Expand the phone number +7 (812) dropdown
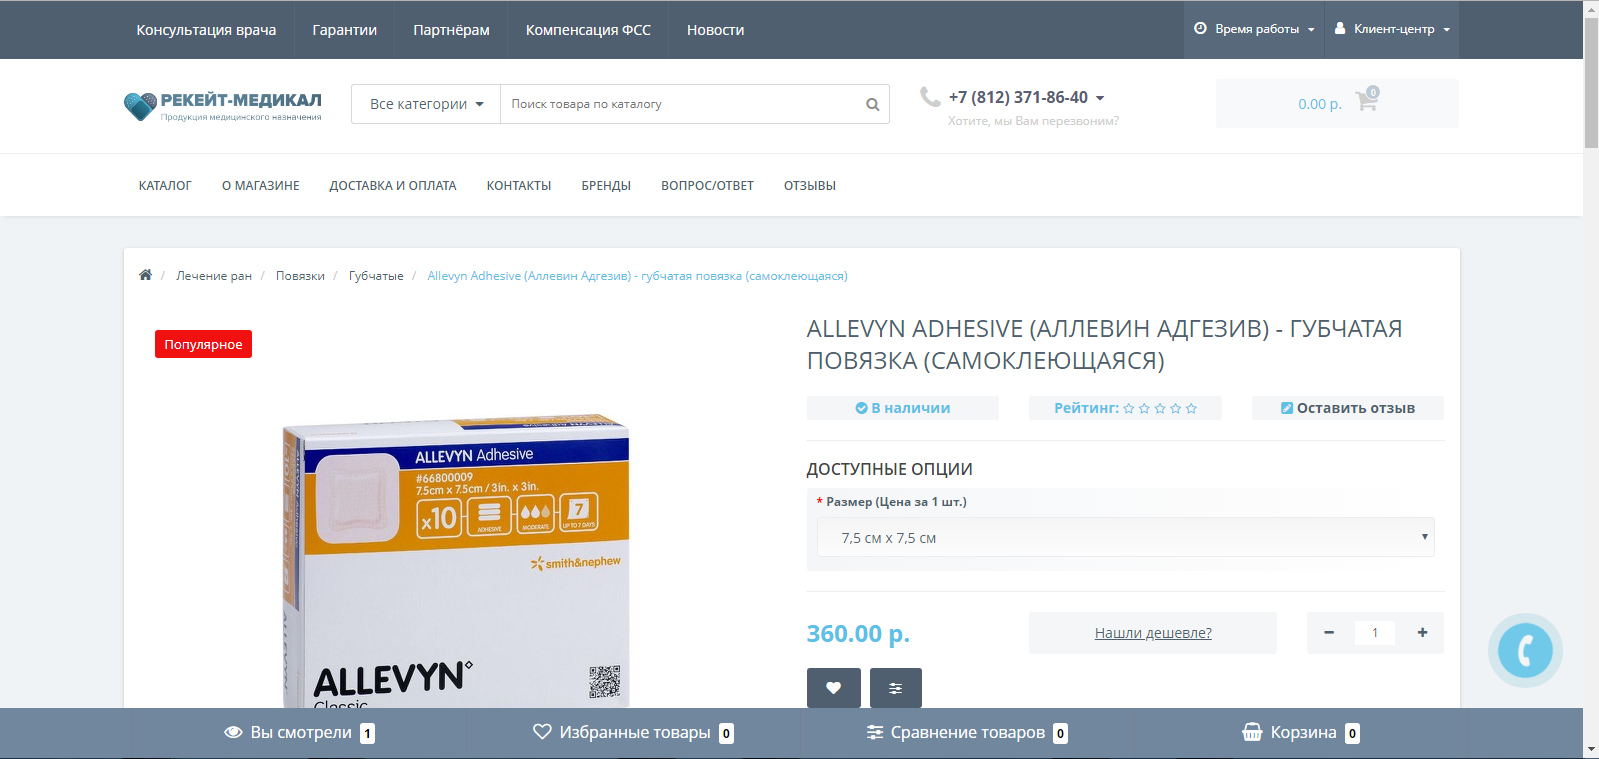 (1026, 97)
